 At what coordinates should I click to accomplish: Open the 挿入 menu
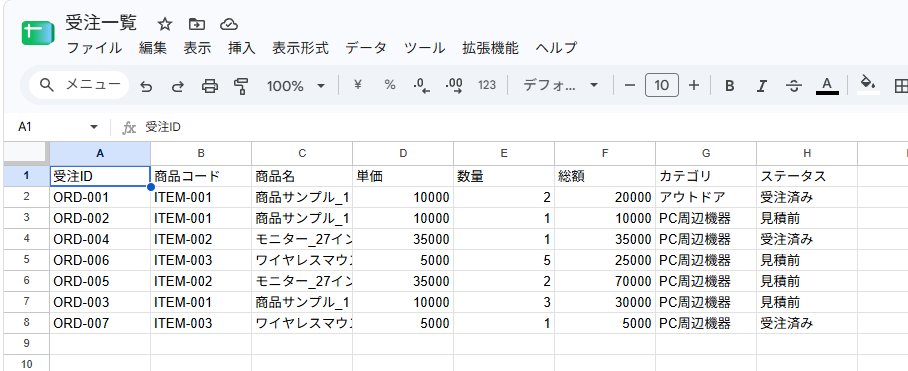(242, 47)
